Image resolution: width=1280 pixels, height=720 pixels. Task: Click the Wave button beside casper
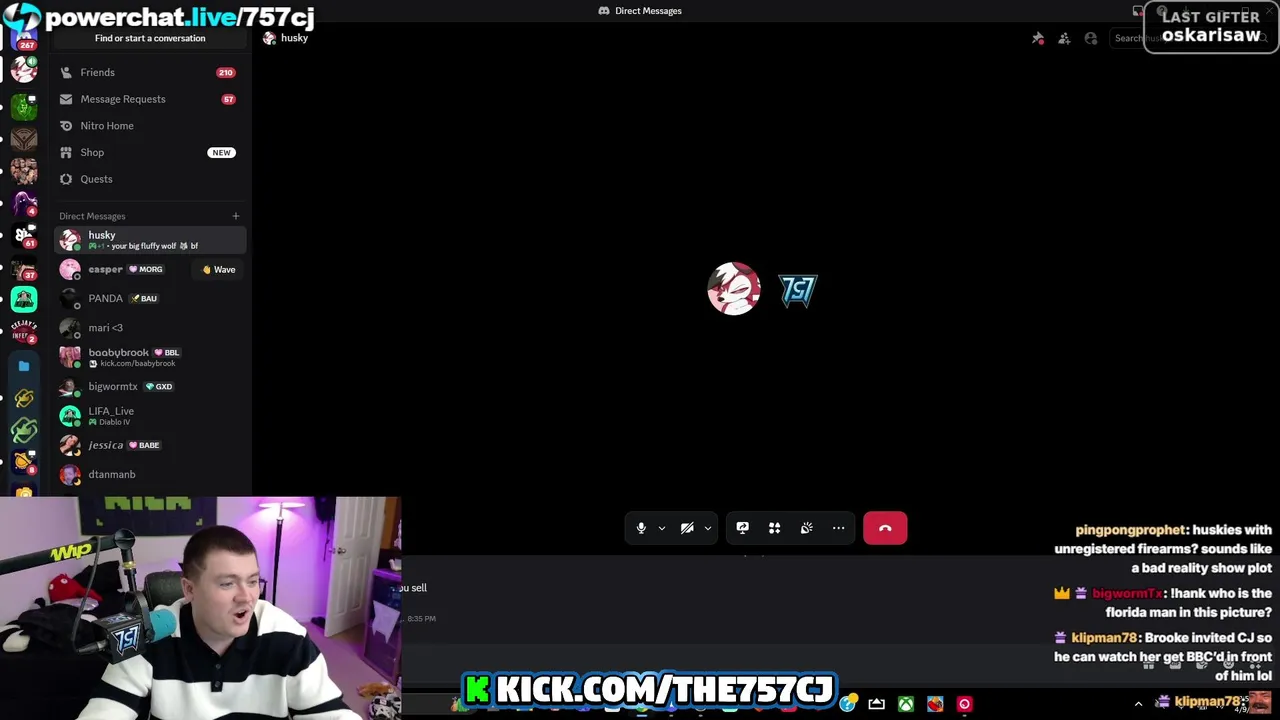coord(219,269)
